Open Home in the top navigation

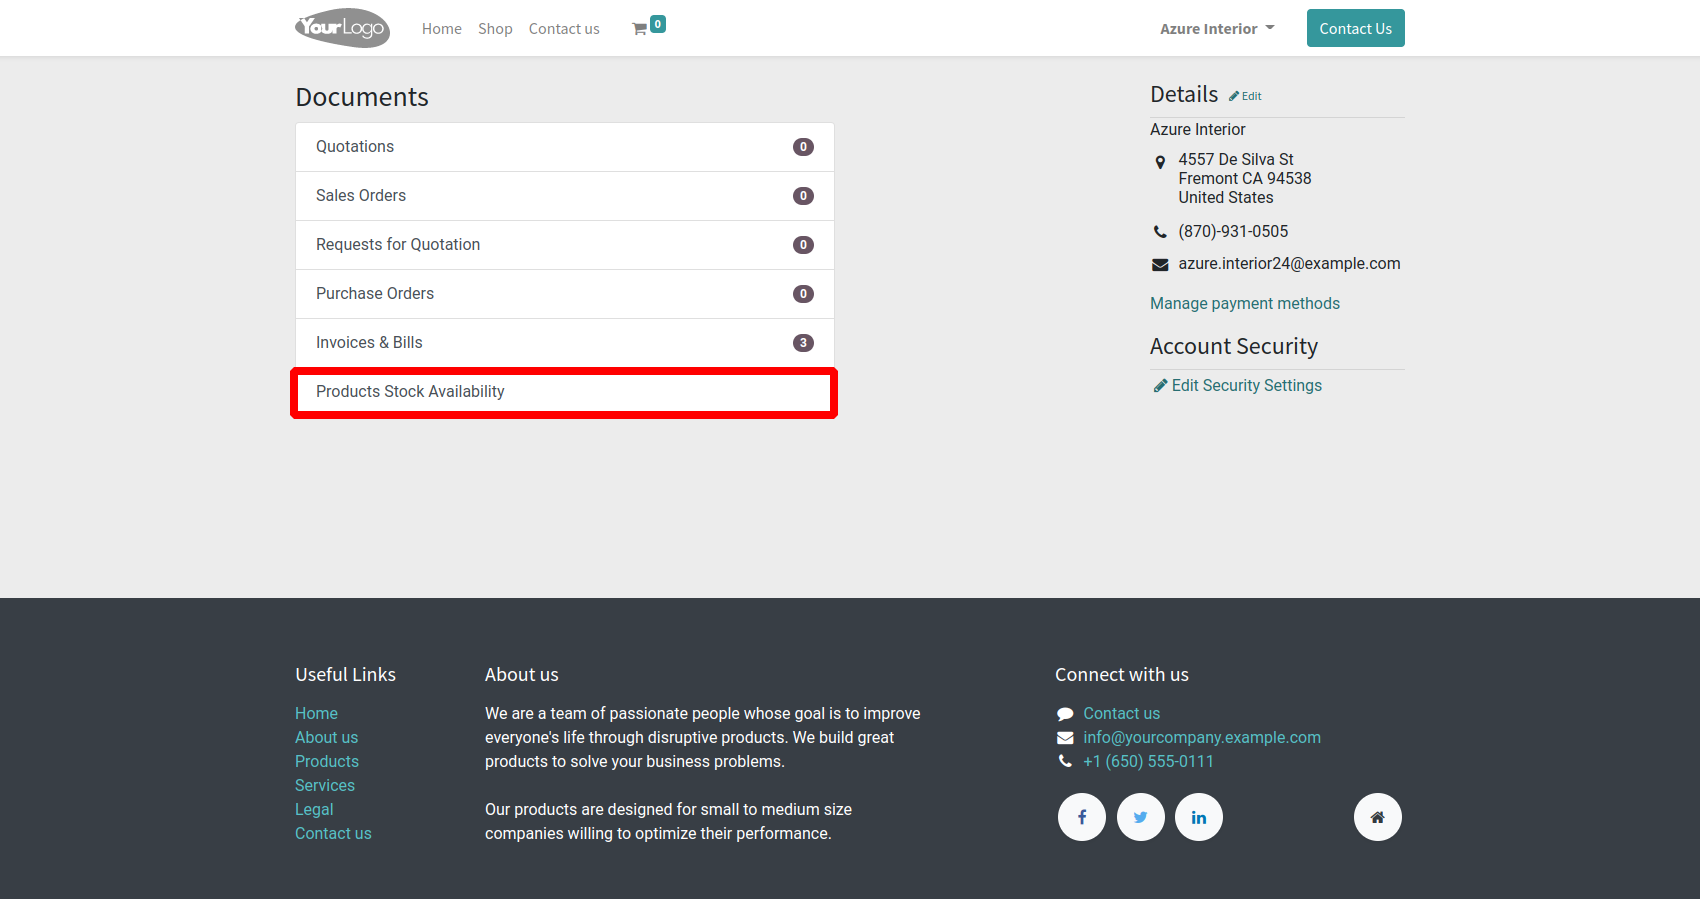(x=441, y=29)
